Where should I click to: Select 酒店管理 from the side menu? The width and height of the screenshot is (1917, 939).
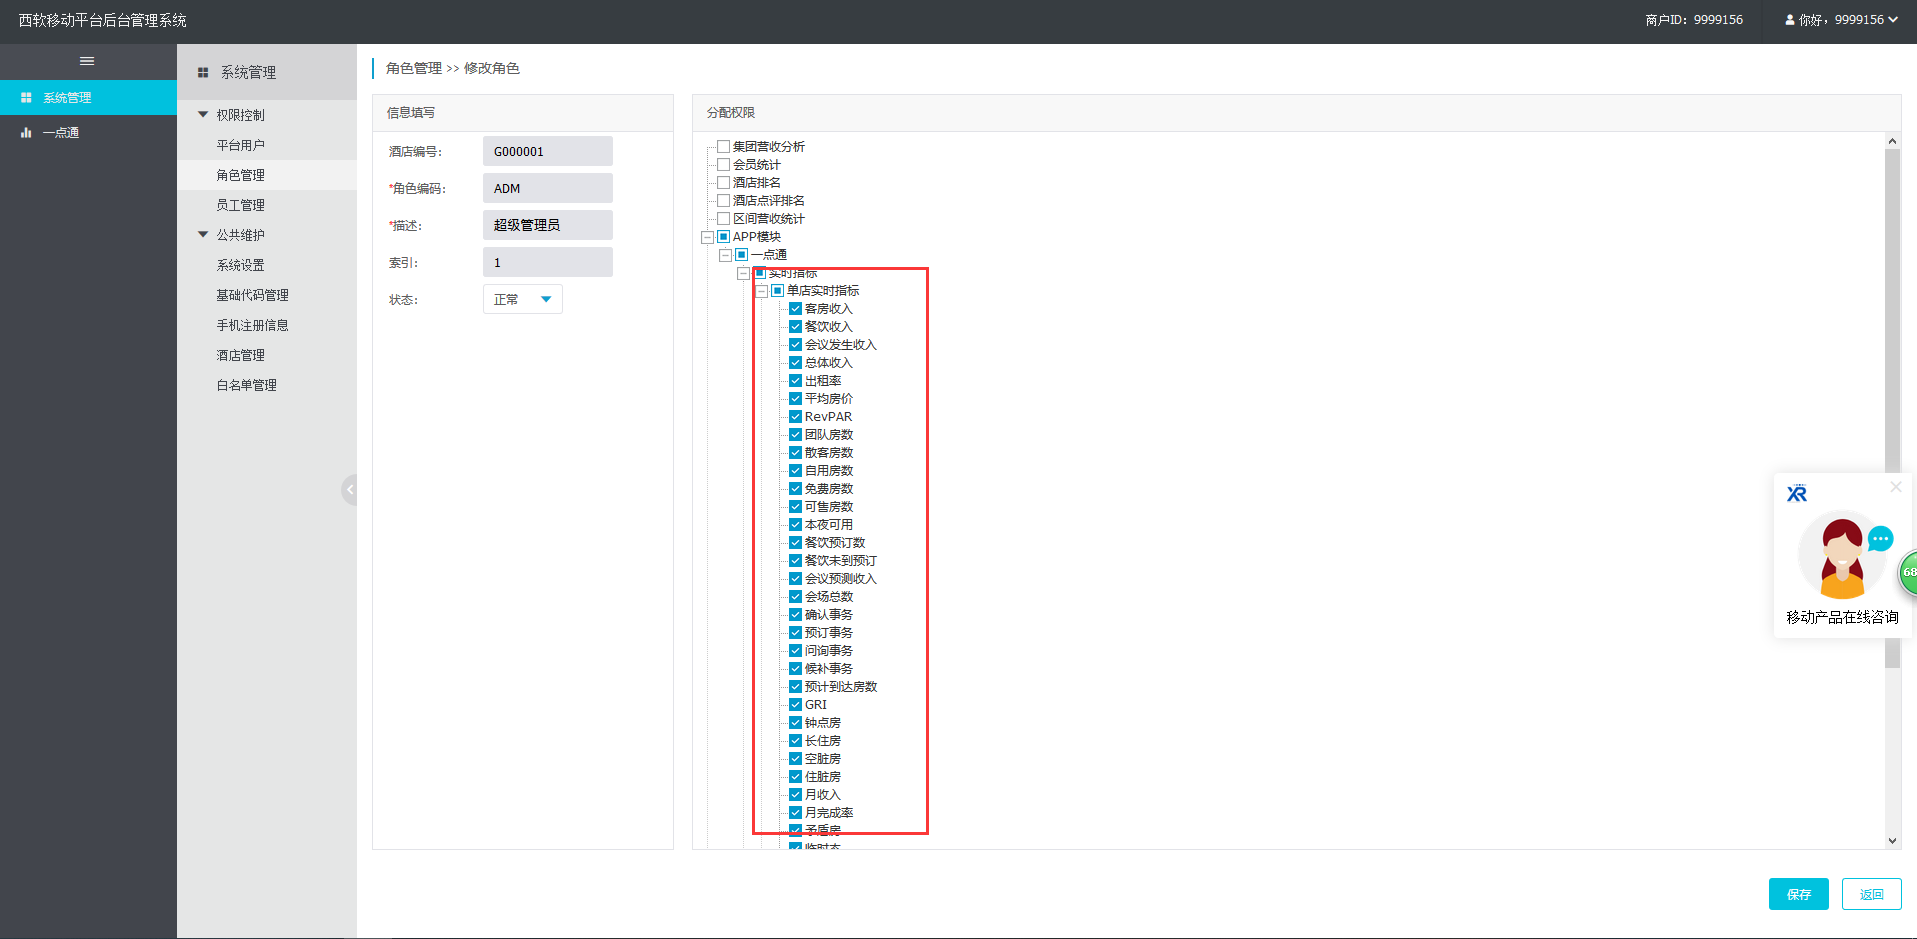click(241, 355)
